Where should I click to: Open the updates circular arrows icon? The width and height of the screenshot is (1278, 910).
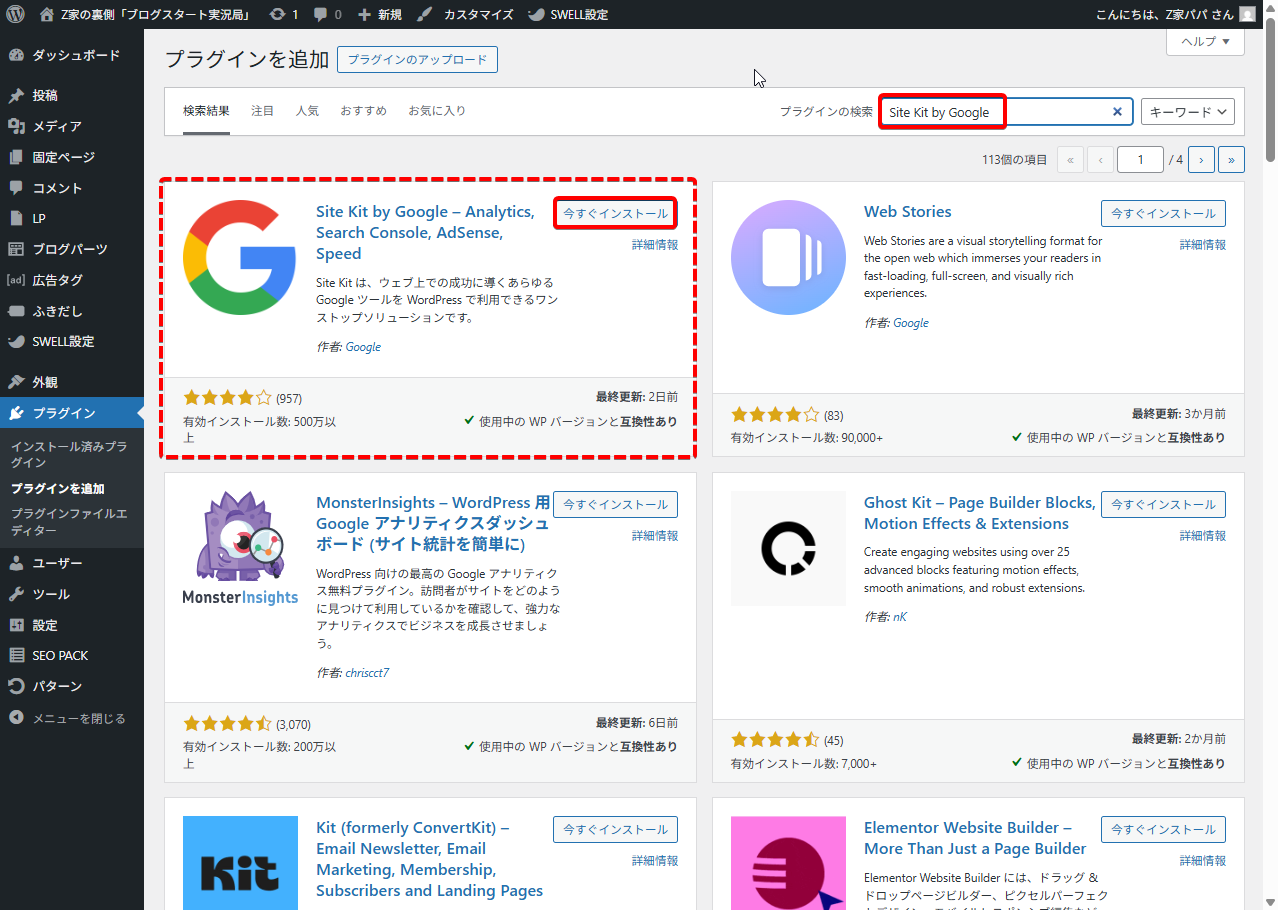(277, 15)
